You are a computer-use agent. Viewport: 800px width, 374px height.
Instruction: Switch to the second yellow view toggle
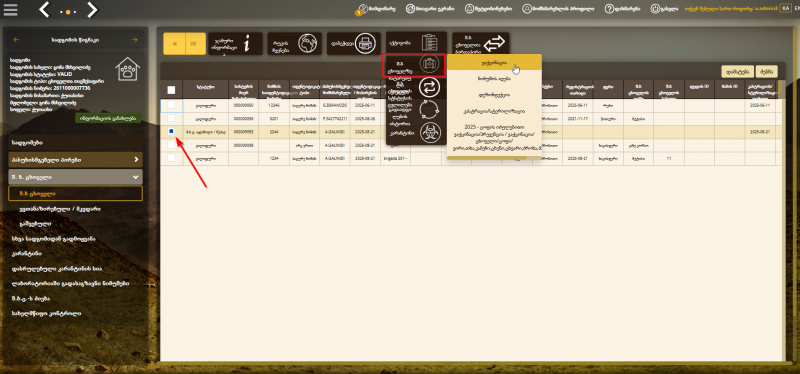(195, 44)
